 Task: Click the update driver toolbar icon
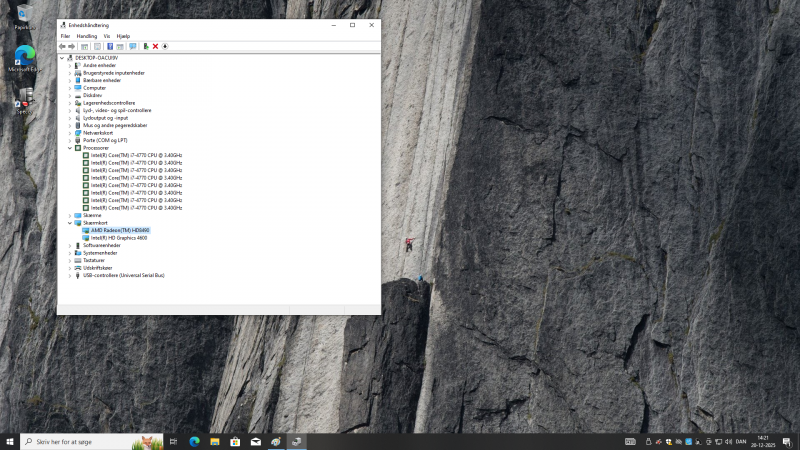[x=146, y=46]
